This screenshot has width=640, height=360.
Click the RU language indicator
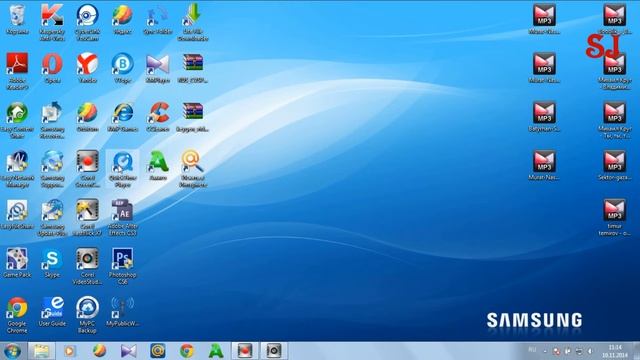coord(532,350)
